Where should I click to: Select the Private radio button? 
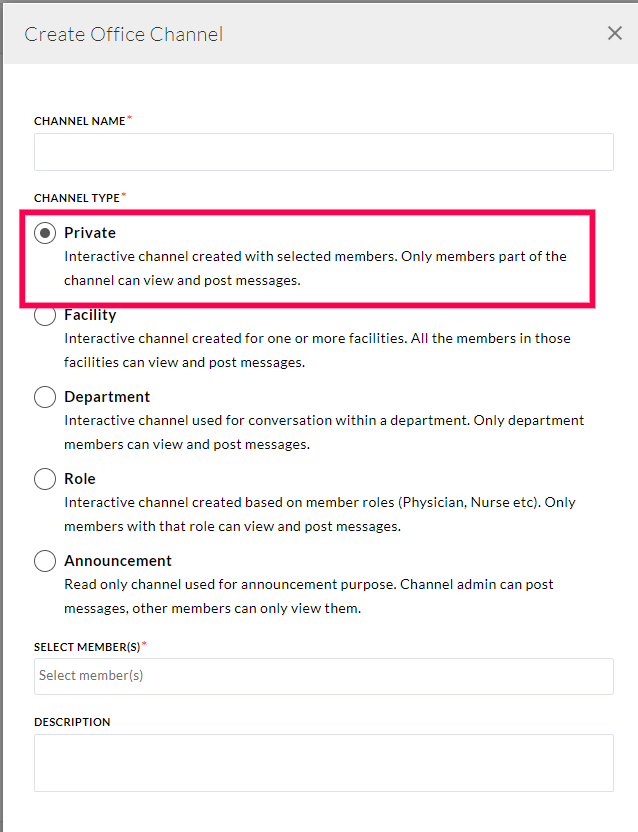tap(45, 233)
